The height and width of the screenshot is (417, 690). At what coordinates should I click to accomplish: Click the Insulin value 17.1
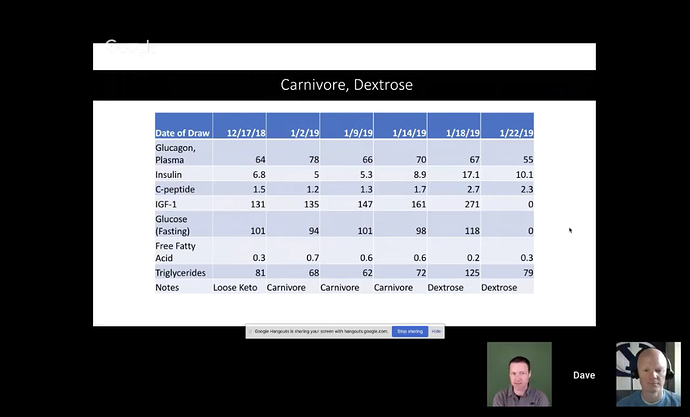pyautogui.click(x=456, y=175)
